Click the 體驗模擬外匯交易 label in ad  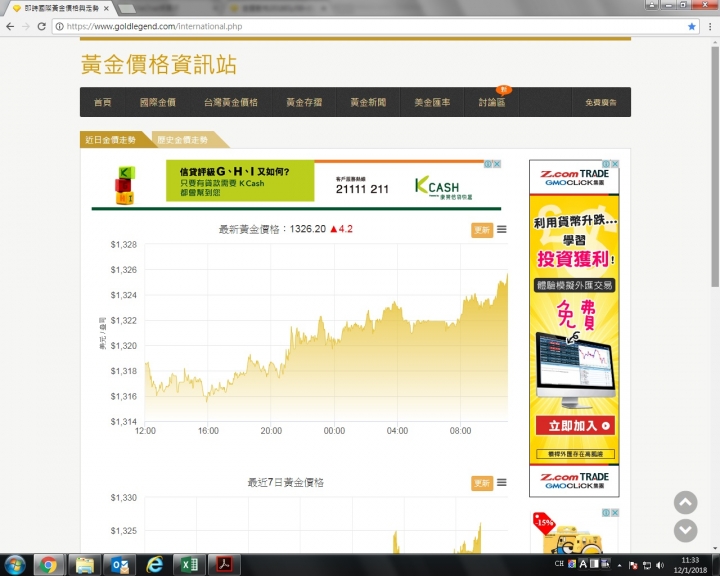coord(574,285)
